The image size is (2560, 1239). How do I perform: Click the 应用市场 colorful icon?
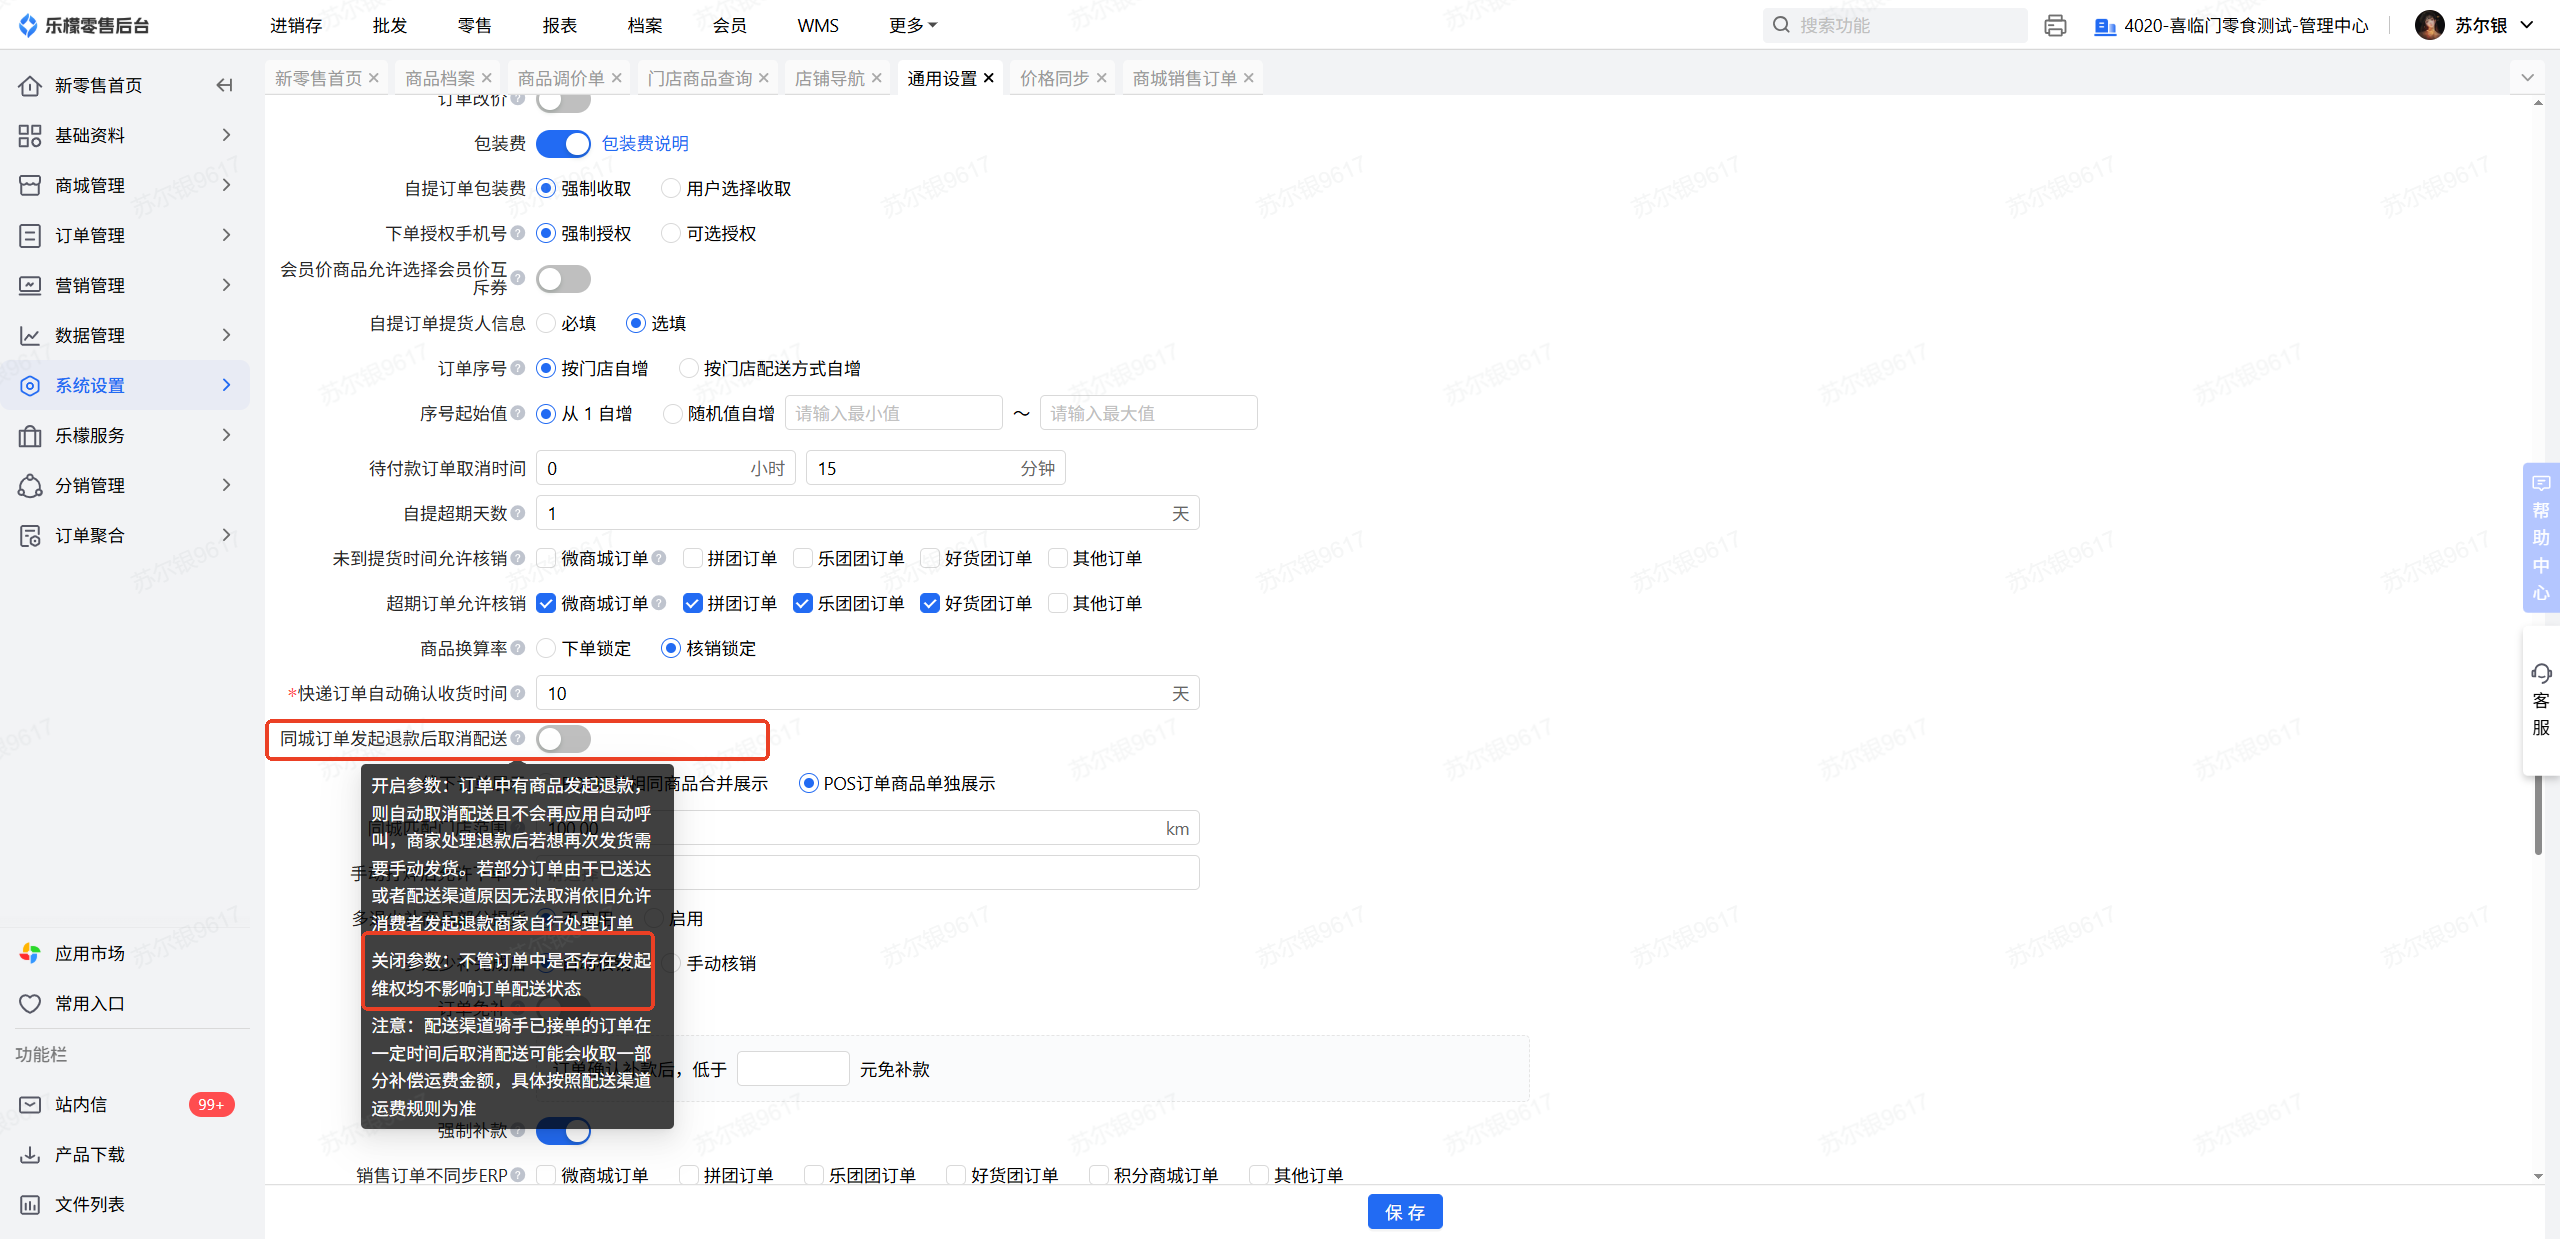point(30,953)
